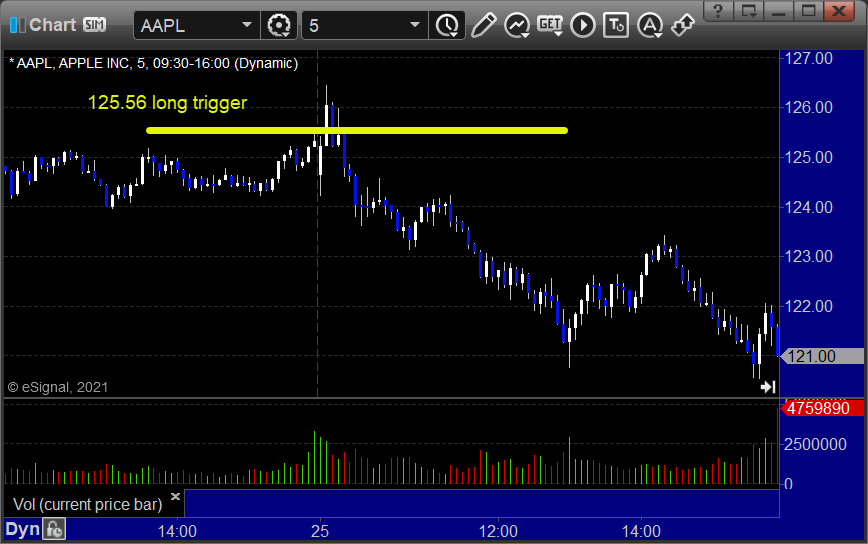The image size is (868, 544).
Task: Click the chart title 'AAPL, APPLE INC, 5'
Action: (x=81, y=64)
